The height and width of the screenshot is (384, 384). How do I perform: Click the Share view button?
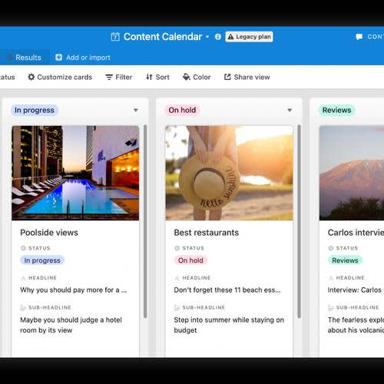[x=247, y=77]
